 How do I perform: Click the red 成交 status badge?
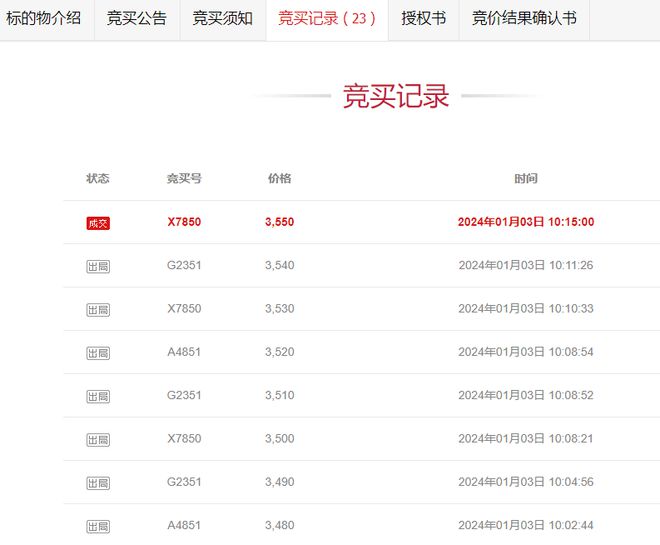pos(98,223)
